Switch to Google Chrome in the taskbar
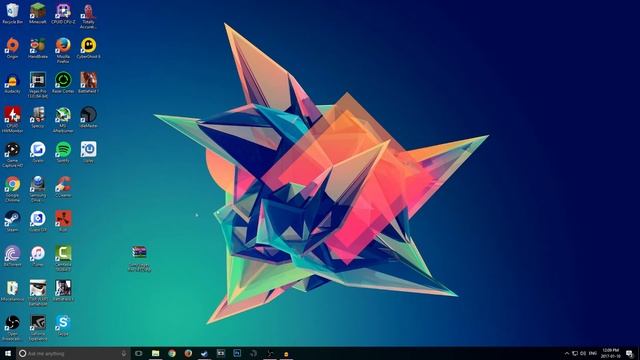Image resolution: width=640 pixels, height=360 pixels. (x=172, y=353)
